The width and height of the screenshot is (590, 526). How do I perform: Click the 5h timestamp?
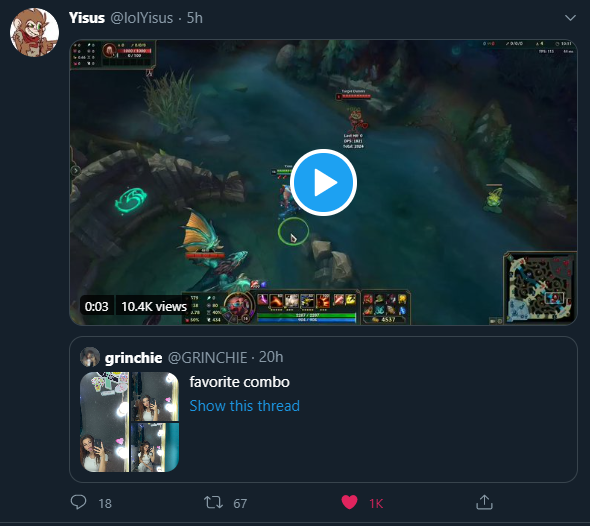(195, 18)
